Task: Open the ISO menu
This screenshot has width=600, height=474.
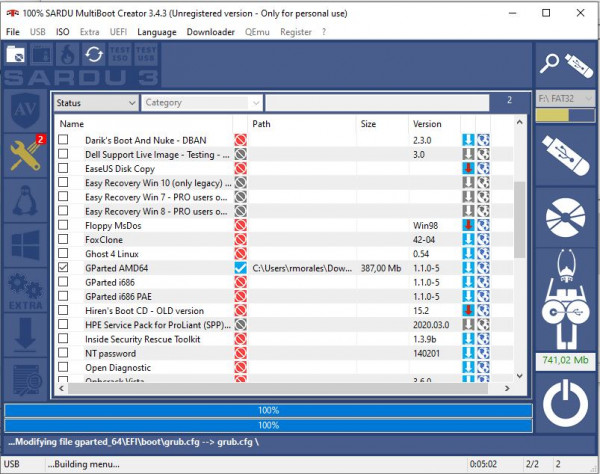Action: coord(63,32)
